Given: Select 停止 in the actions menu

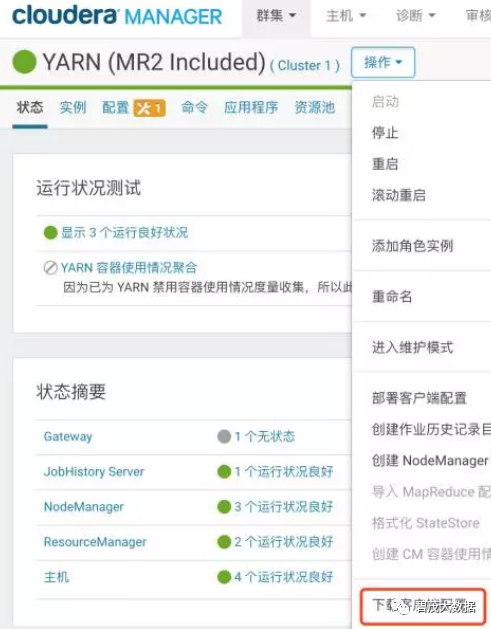Looking at the screenshot, I should click(385, 132).
